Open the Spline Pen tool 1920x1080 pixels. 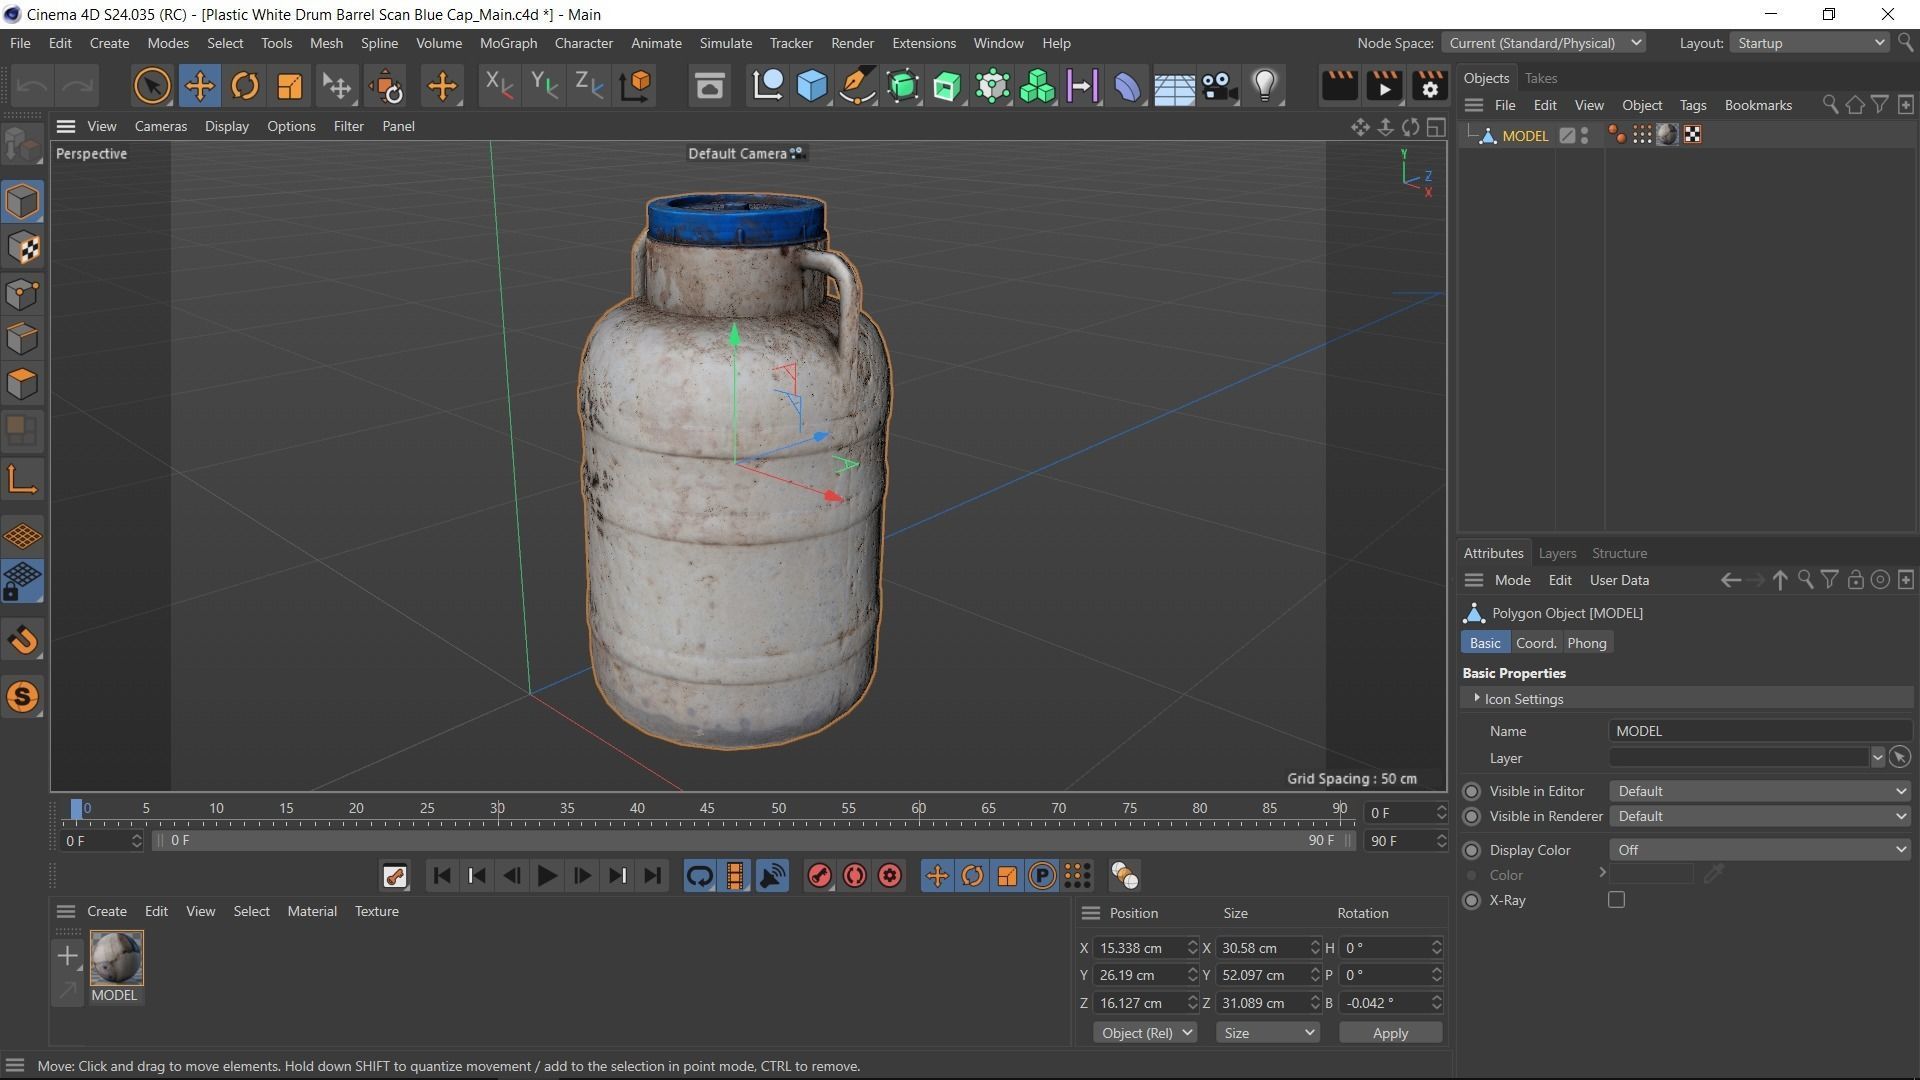click(857, 86)
